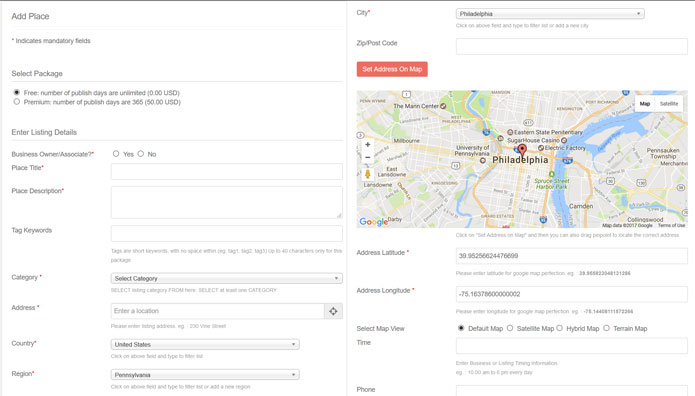Choose Yes for Business Owner/Associate
This screenshot has height=396, width=695.
[x=116, y=154]
